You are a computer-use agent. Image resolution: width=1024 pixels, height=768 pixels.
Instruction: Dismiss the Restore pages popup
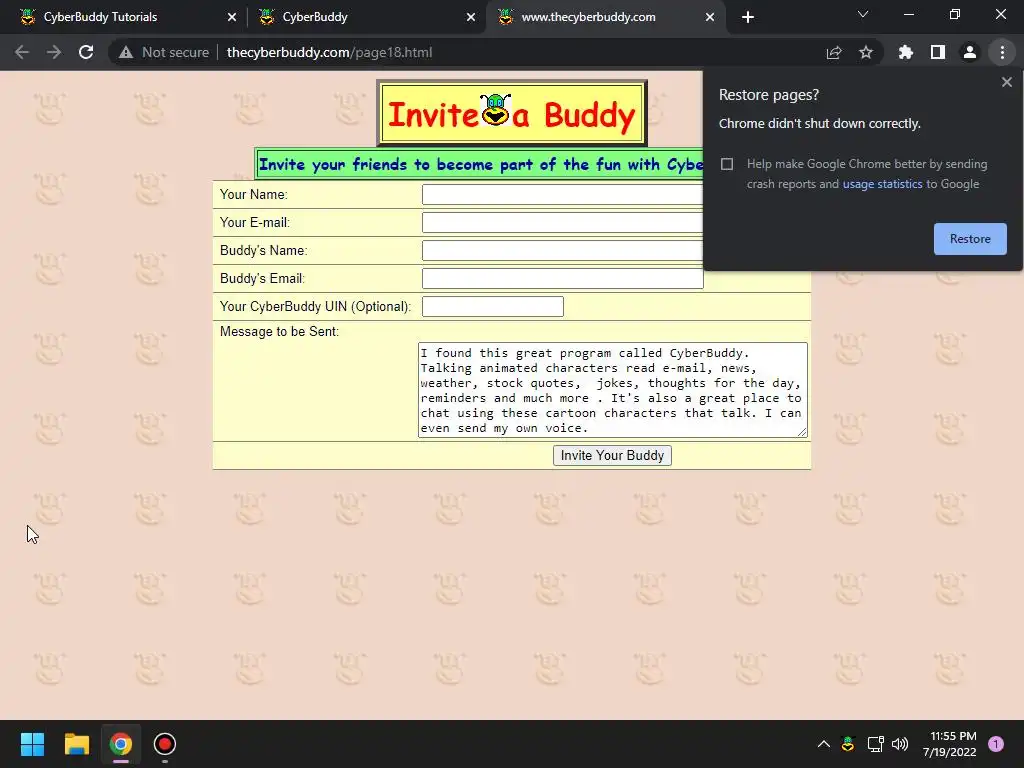point(1007,82)
